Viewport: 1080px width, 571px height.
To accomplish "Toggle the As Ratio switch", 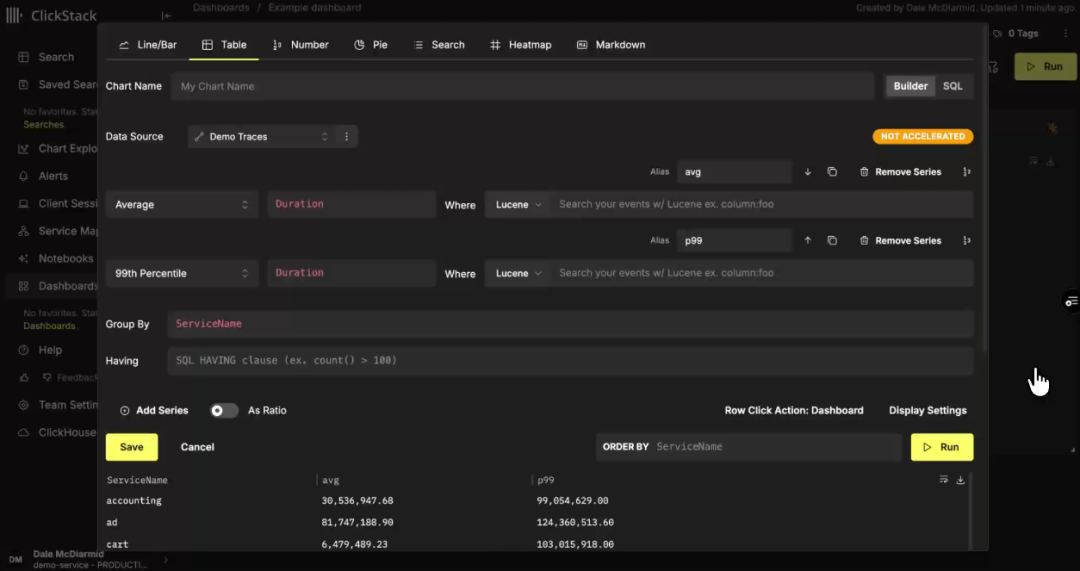I will pos(224,411).
